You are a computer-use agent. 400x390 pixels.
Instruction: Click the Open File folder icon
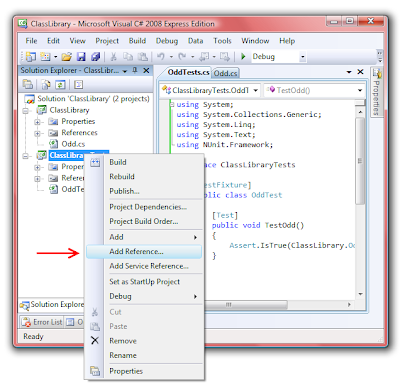click(66, 57)
